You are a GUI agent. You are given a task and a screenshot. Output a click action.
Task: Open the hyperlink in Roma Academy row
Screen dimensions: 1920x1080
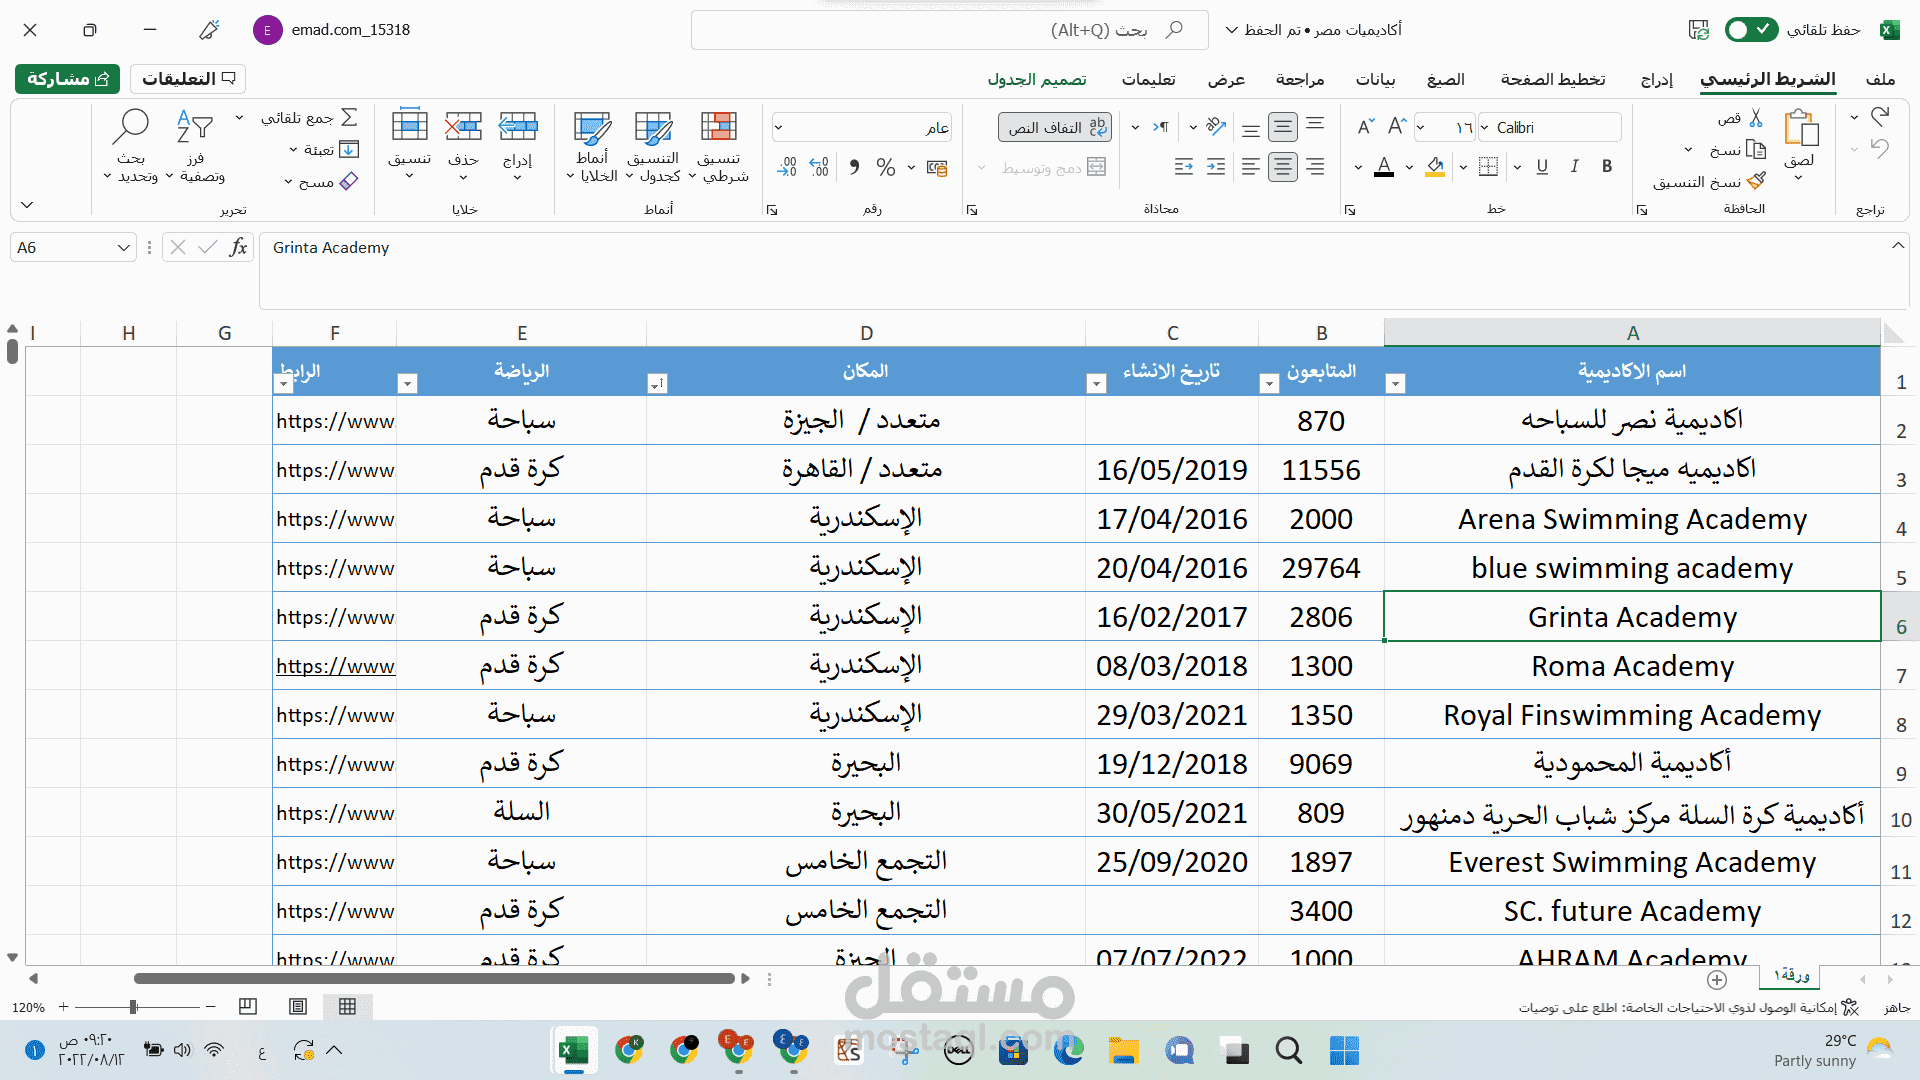point(335,666)
